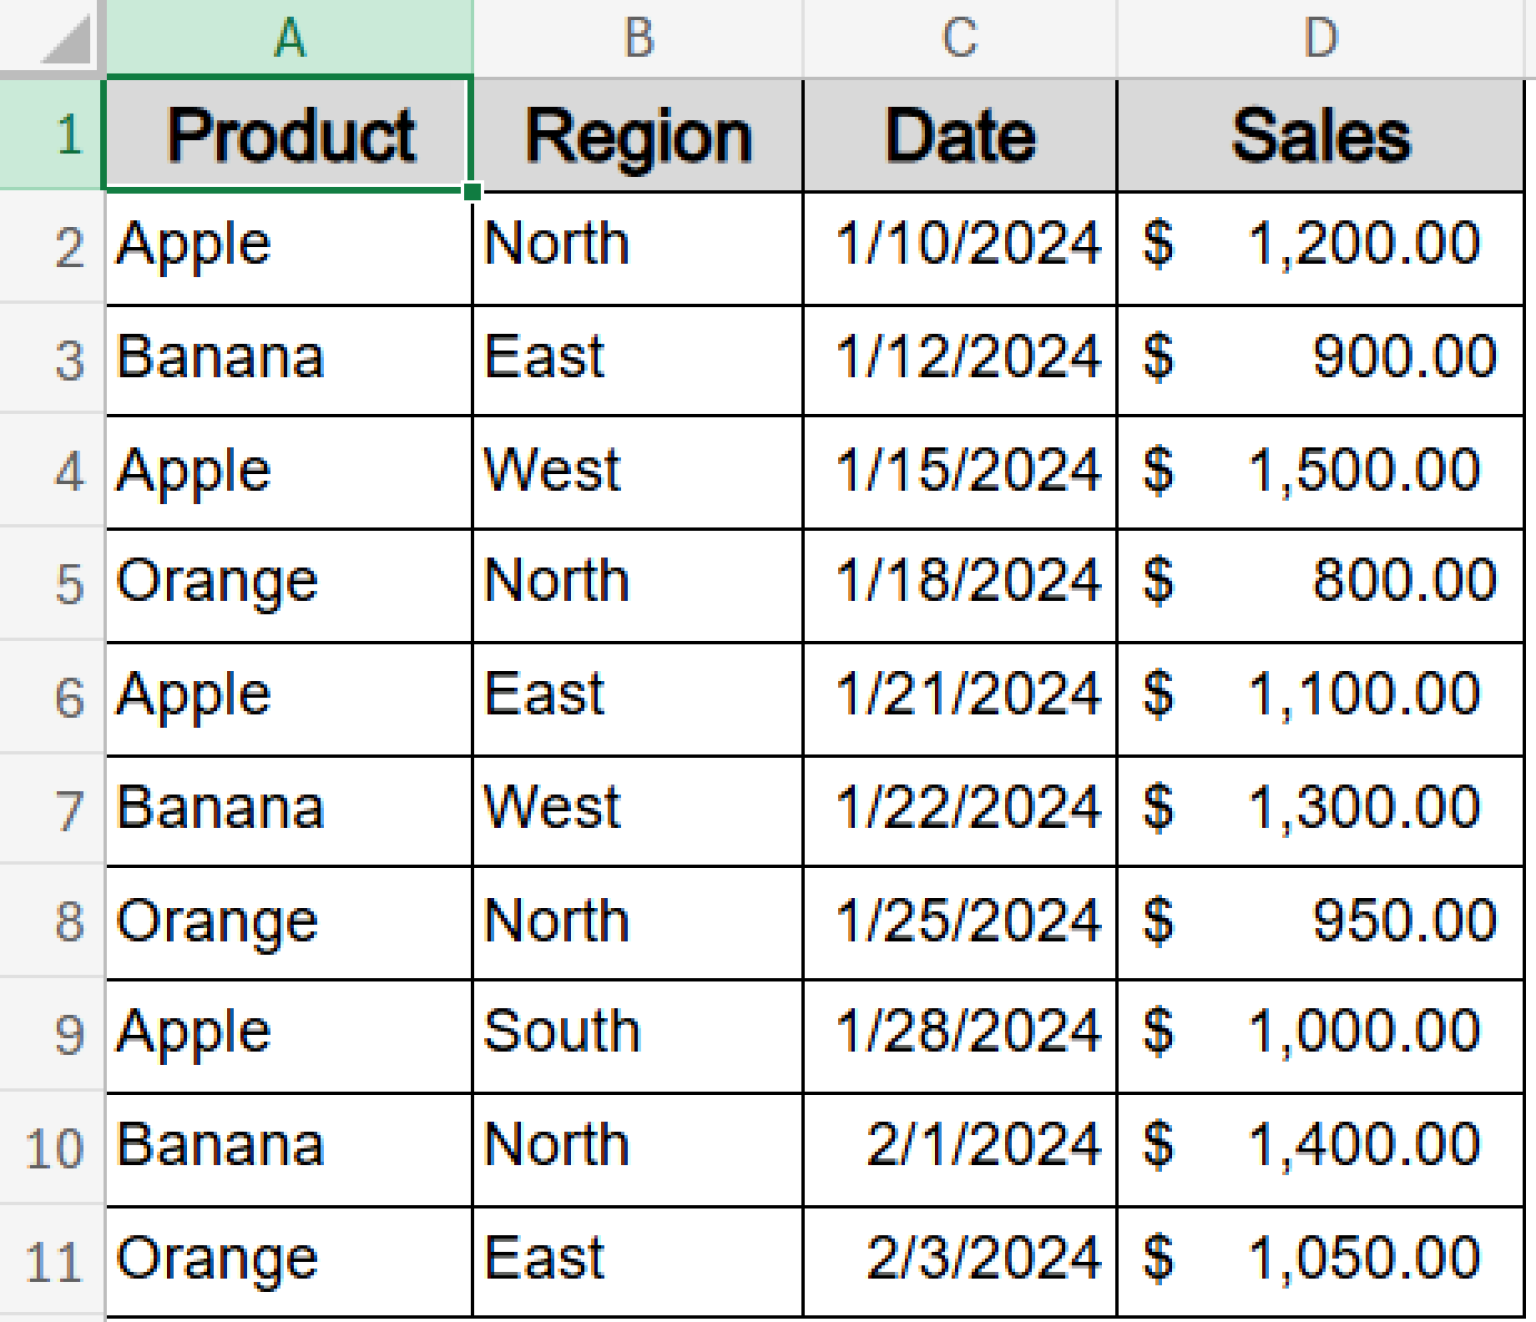
Task: Click the Product header cell
Action: click(287, 135)
